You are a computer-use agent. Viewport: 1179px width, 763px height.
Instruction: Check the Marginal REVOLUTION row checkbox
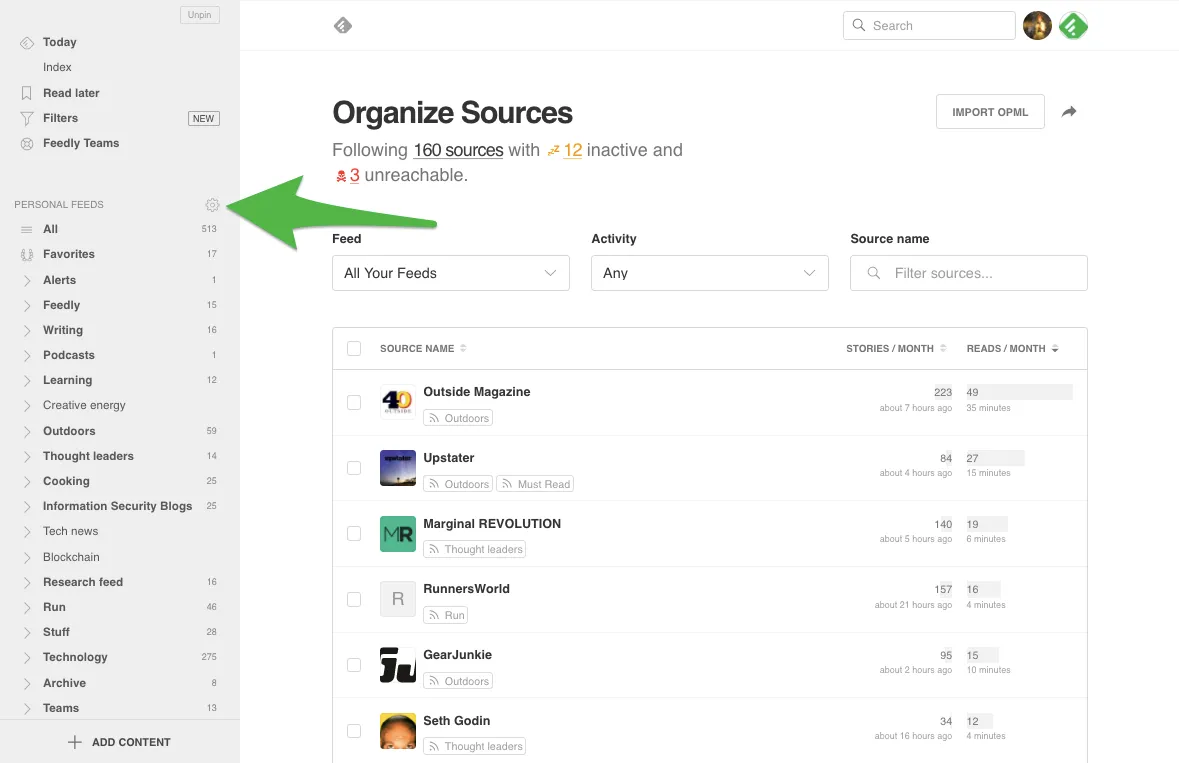click(354, 534)
